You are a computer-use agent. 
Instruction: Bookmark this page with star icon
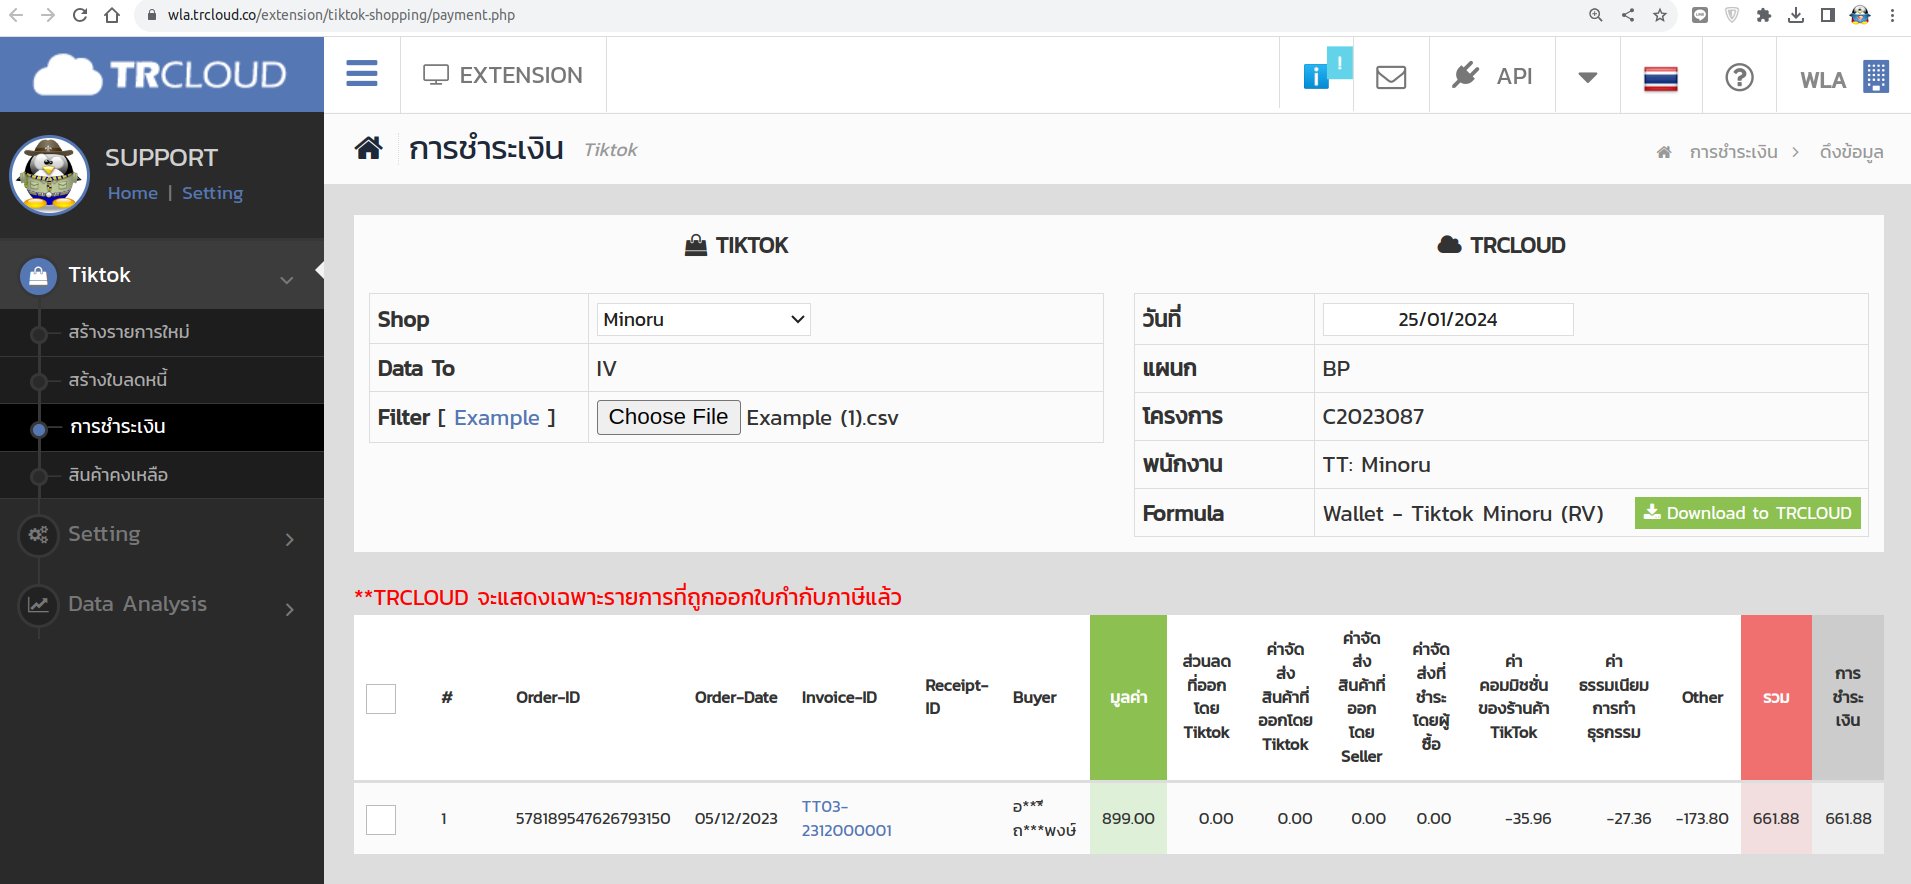pyautogui.click(x=1660, y=15)
